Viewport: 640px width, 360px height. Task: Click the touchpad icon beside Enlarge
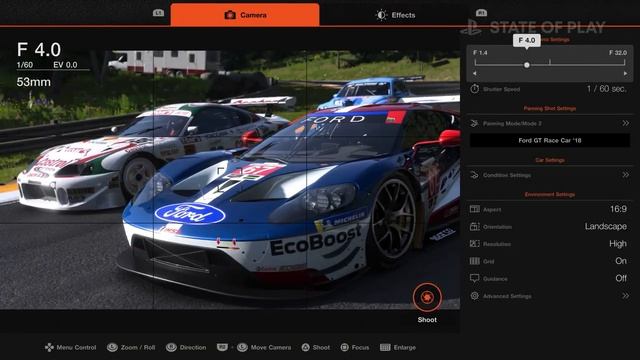(x=385, y=347)
